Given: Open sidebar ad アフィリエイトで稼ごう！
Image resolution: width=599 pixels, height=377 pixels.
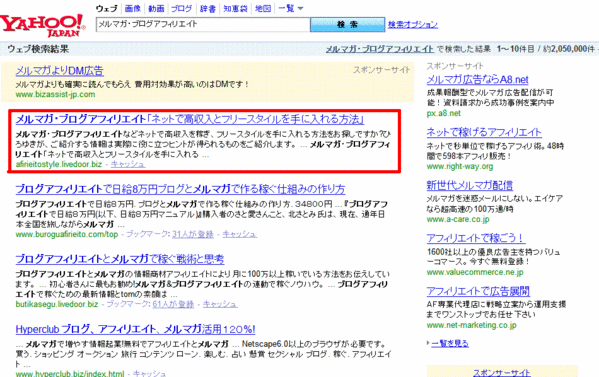Looking at the screenshot, I should 476,238.
